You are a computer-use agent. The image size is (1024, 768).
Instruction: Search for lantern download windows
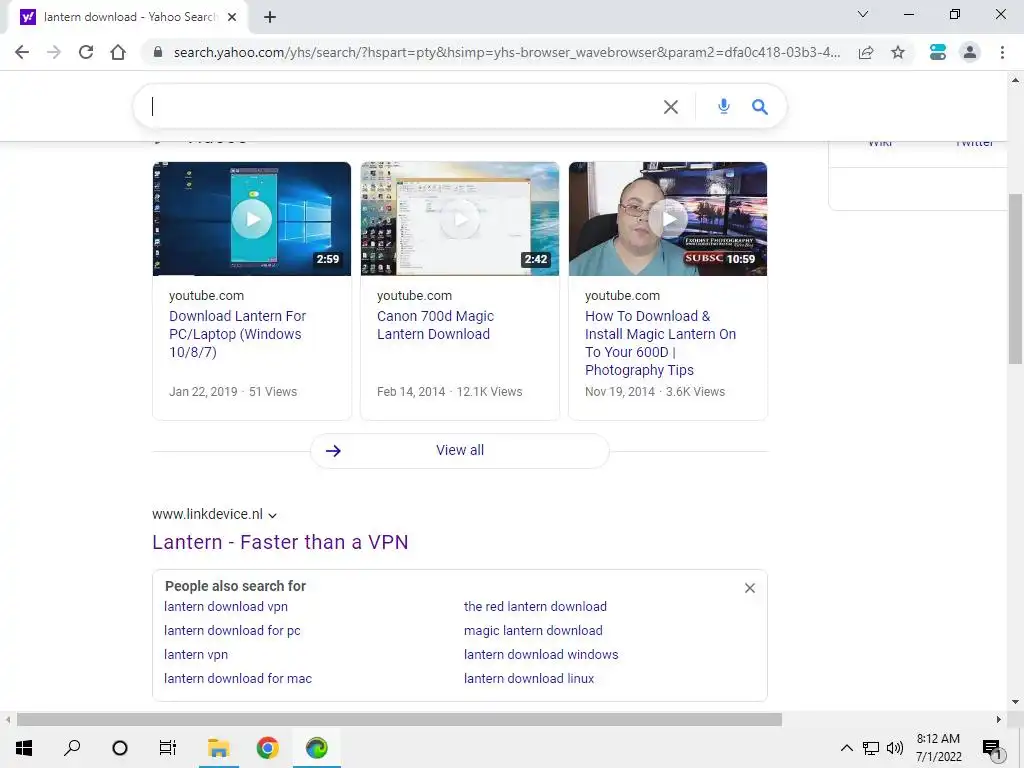[541, 655]
